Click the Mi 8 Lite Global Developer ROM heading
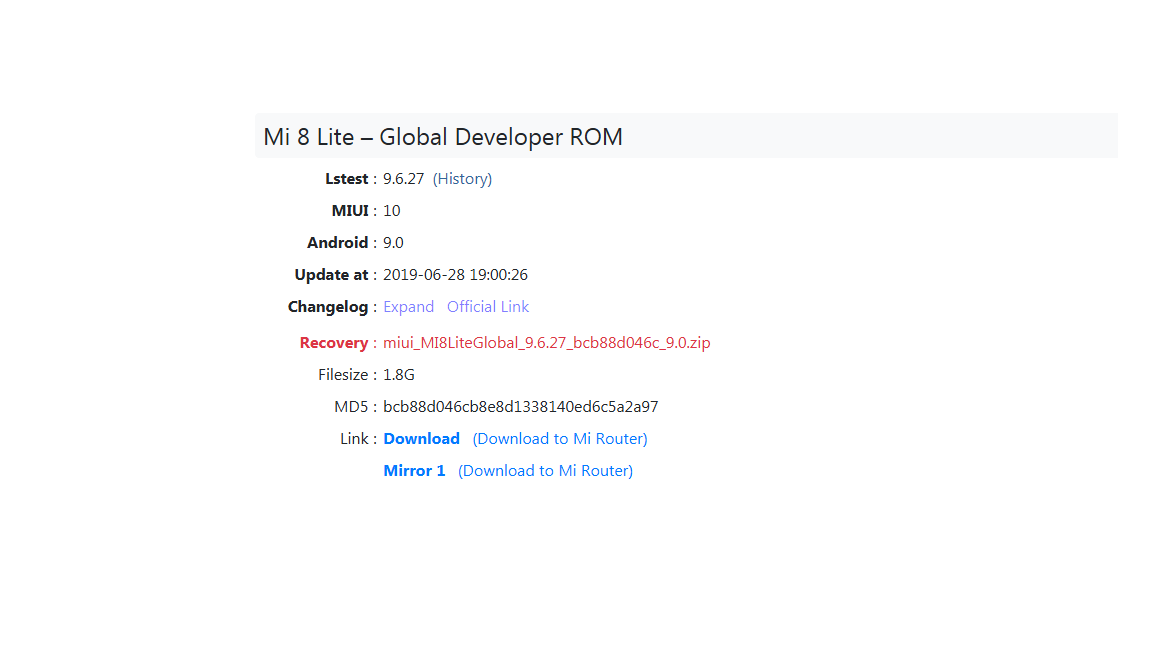 pos(443,137)
